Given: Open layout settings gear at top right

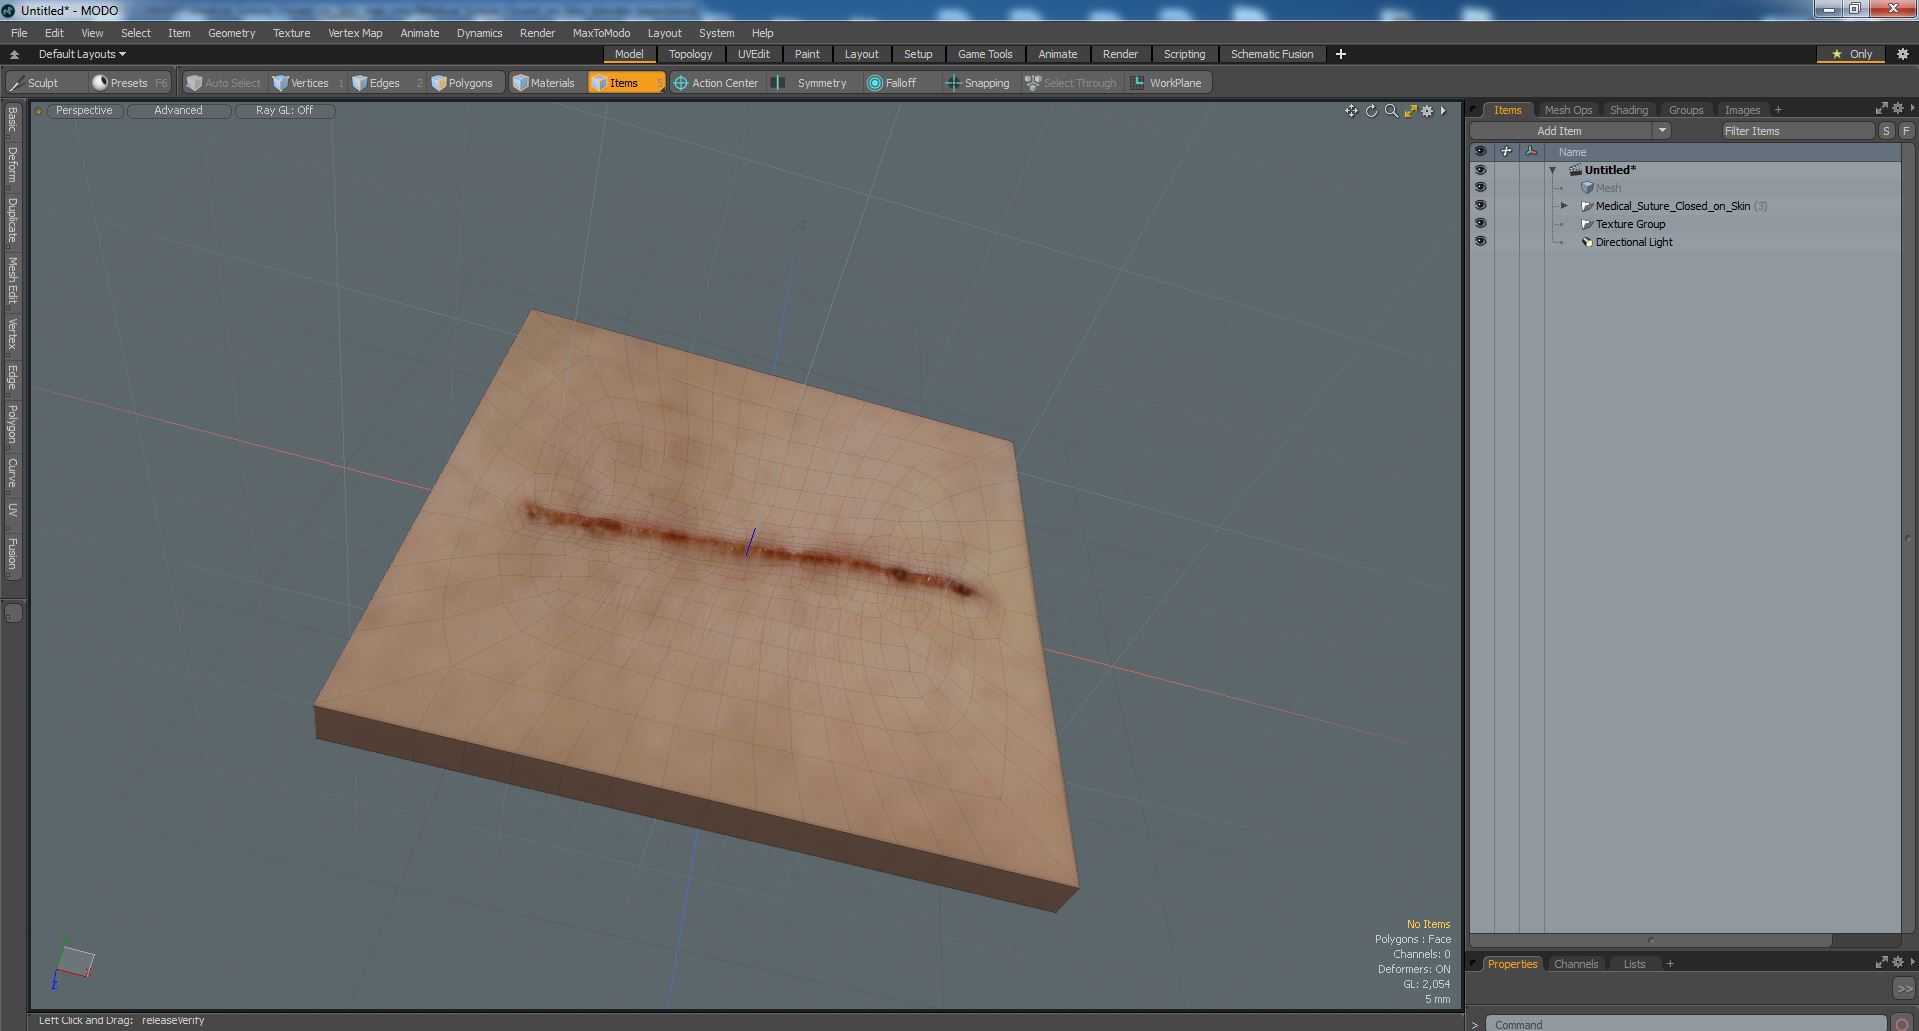Looking at the screenshot, I should pyautogui.click(x=1902, y=54).
